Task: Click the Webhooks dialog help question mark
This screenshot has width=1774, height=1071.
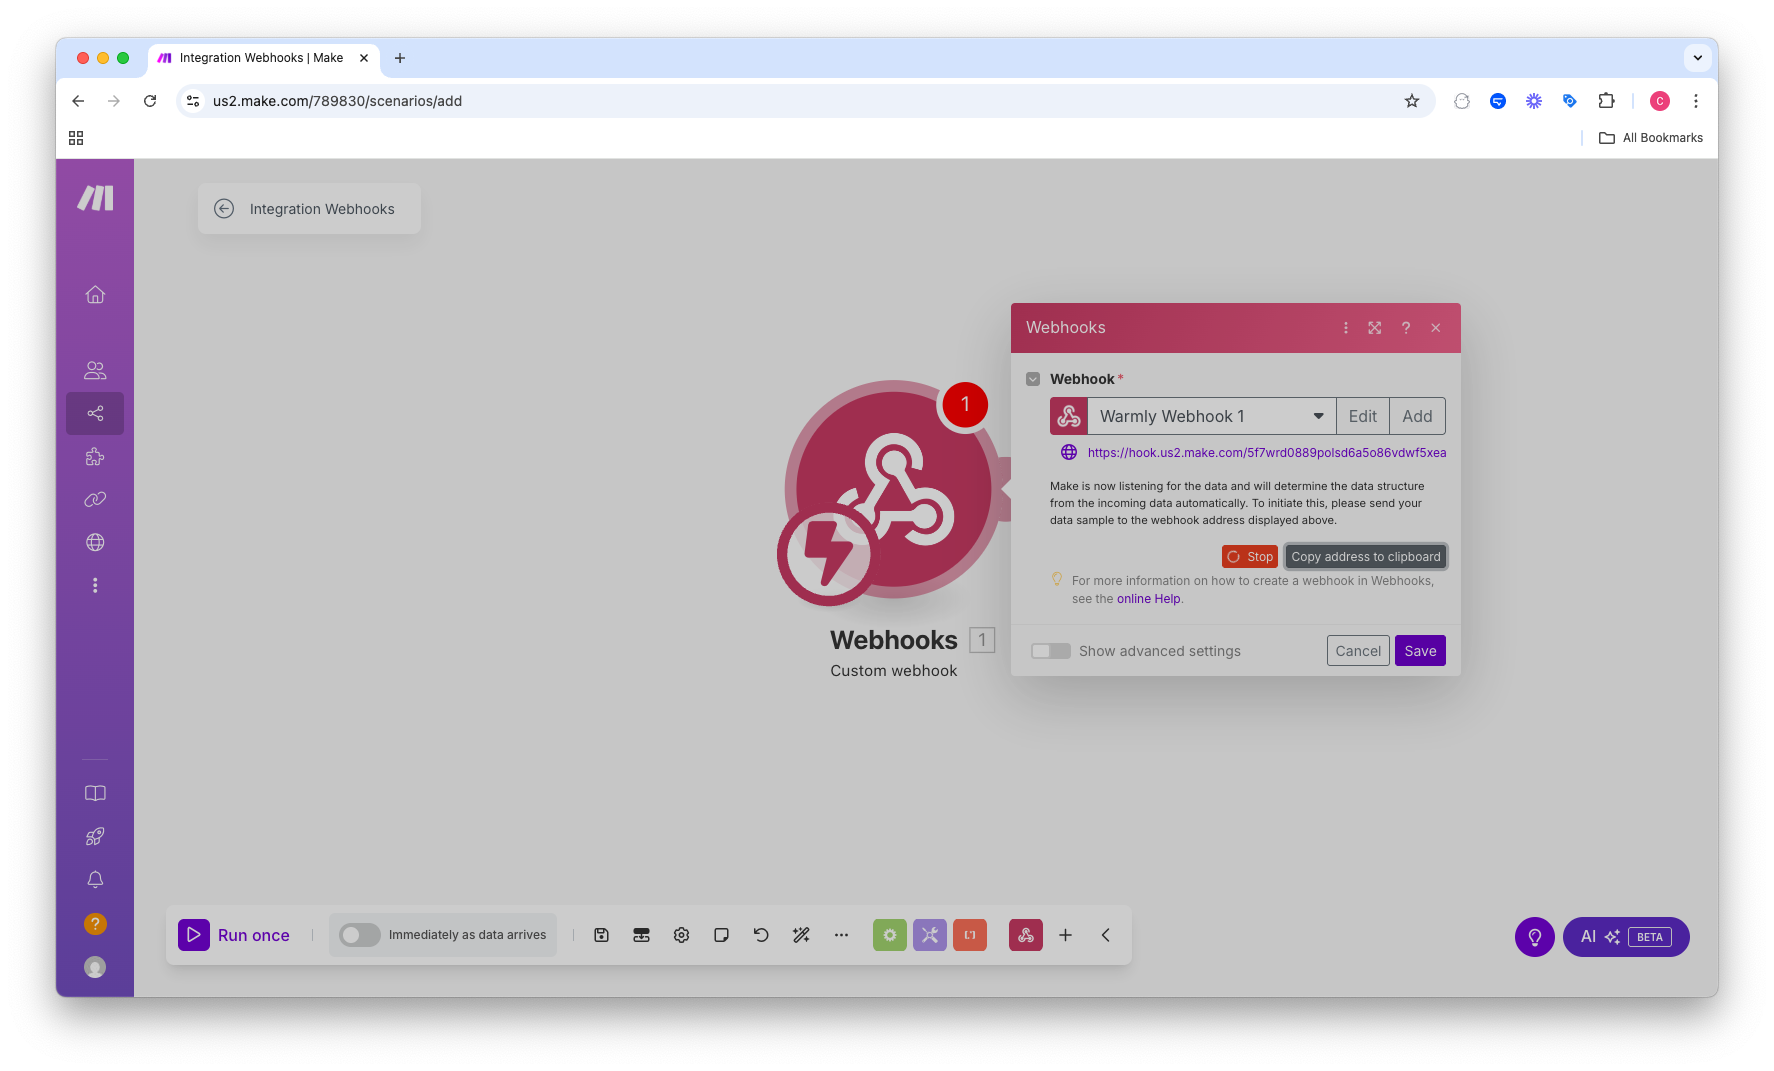Action: [x=1405, y=328]
